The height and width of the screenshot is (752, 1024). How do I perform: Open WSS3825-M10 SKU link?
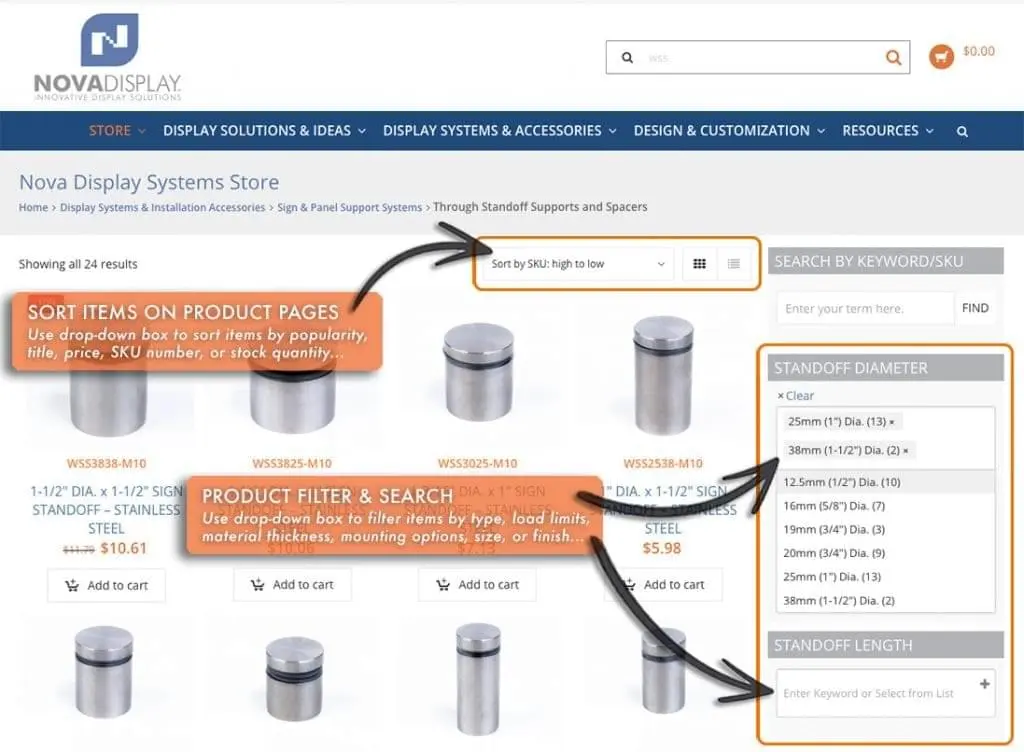pos(292,463)
